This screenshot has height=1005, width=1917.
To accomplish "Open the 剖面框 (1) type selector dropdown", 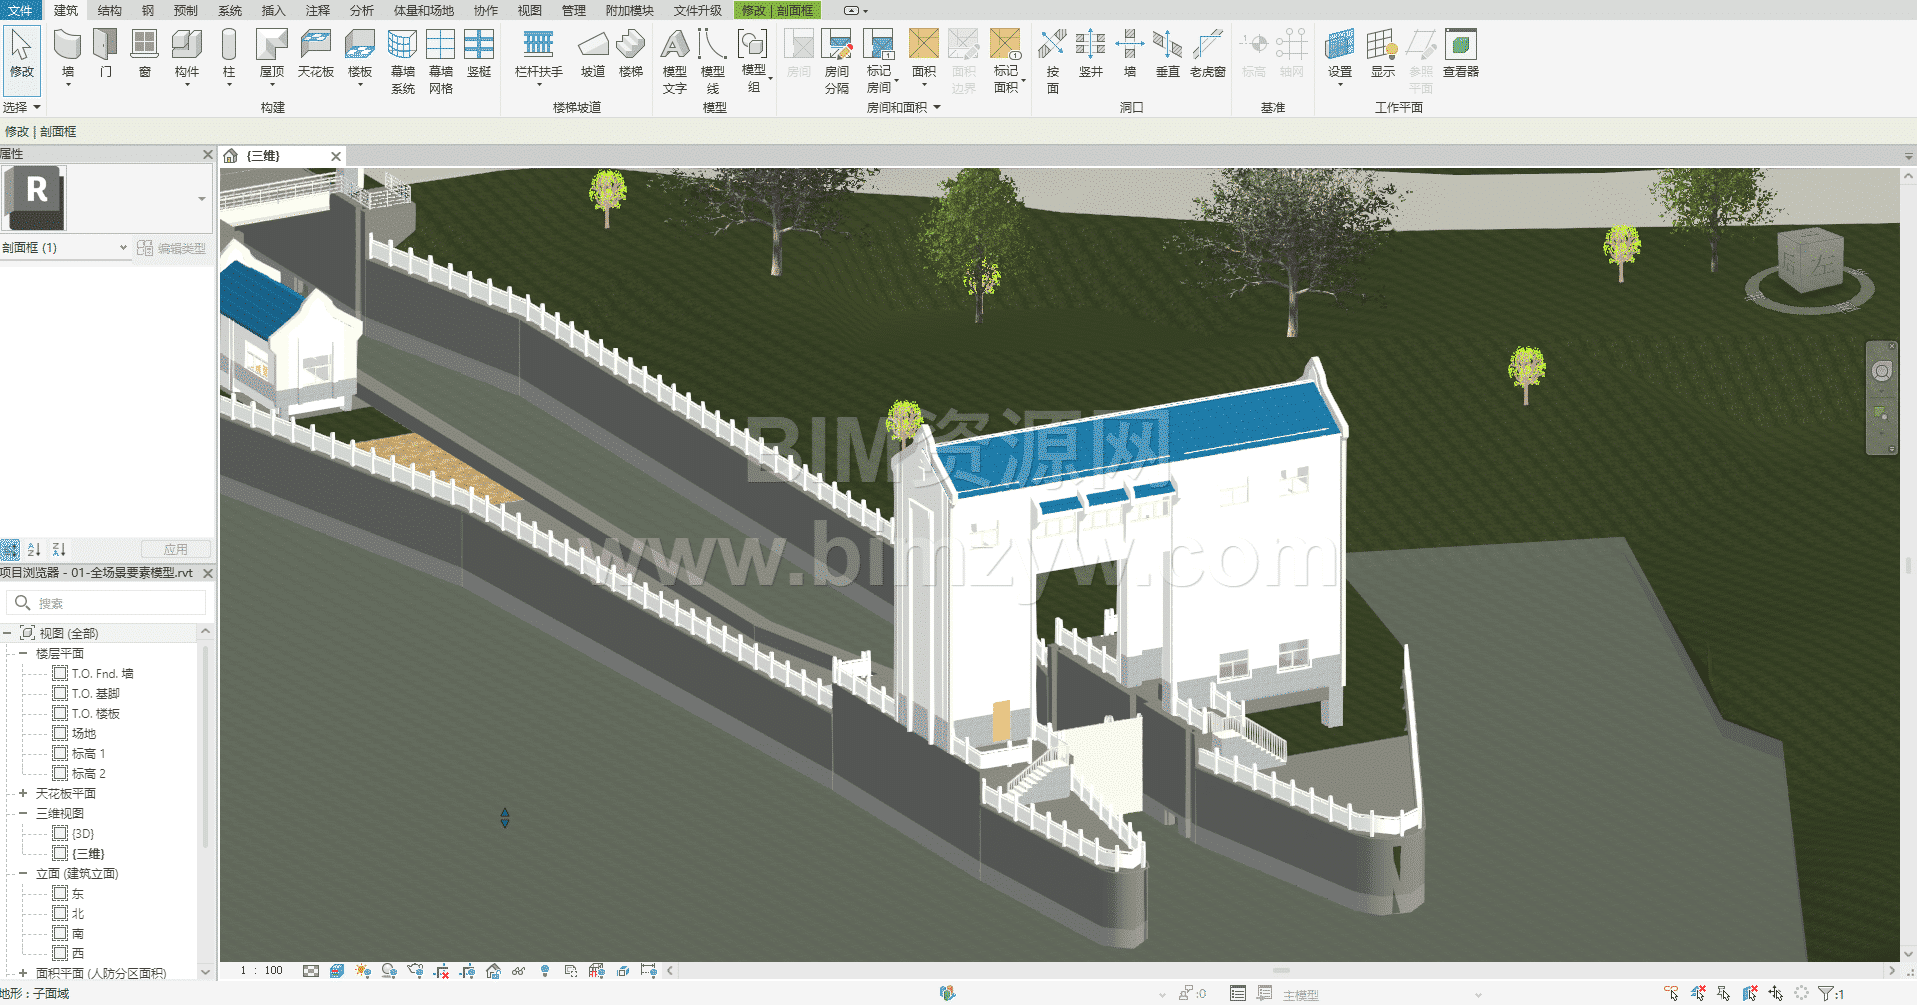I will coord(123,248).
